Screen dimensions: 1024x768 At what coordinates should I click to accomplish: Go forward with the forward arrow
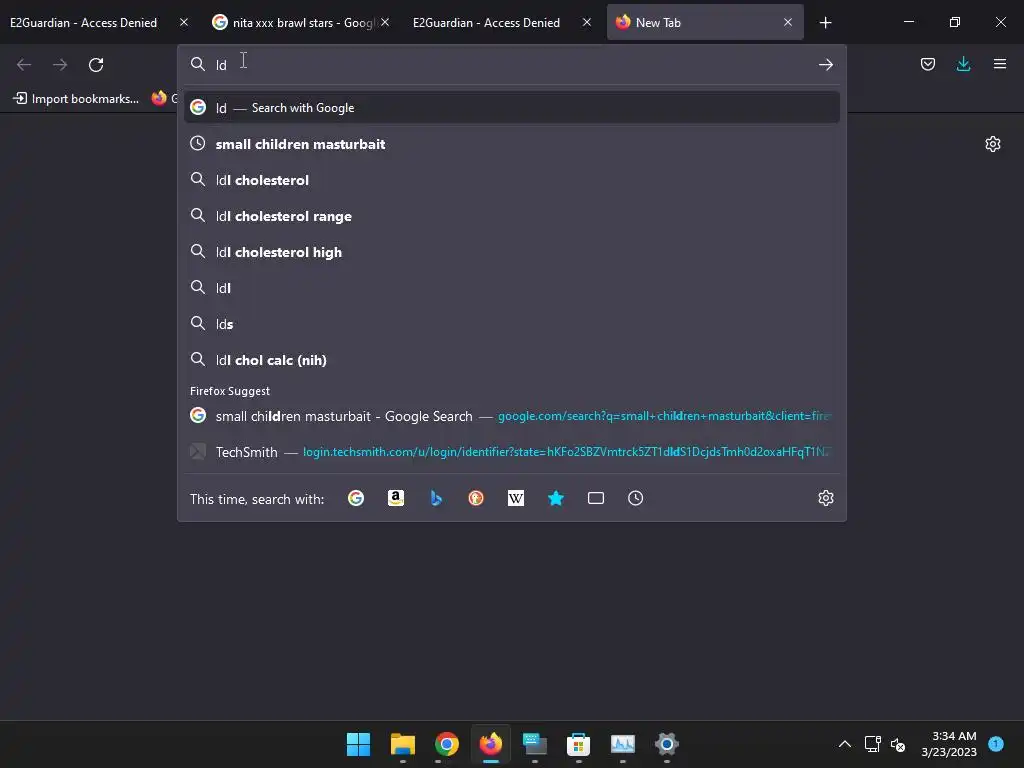(60, 65)
